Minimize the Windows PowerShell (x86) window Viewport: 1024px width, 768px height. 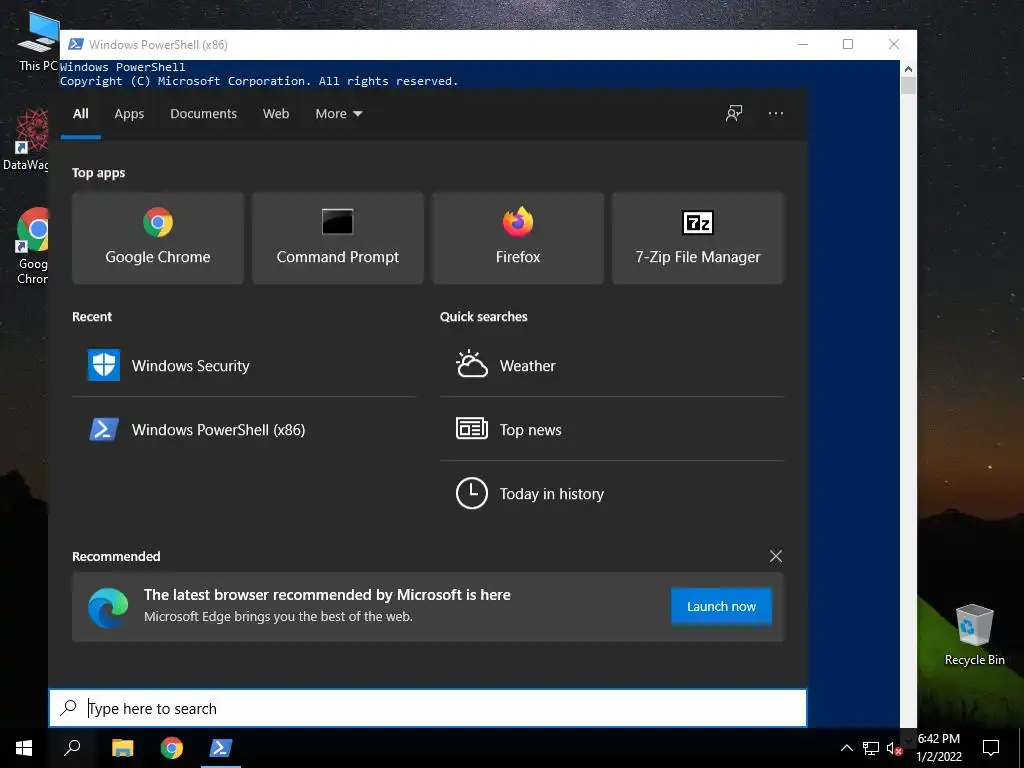tap(803, 44)
